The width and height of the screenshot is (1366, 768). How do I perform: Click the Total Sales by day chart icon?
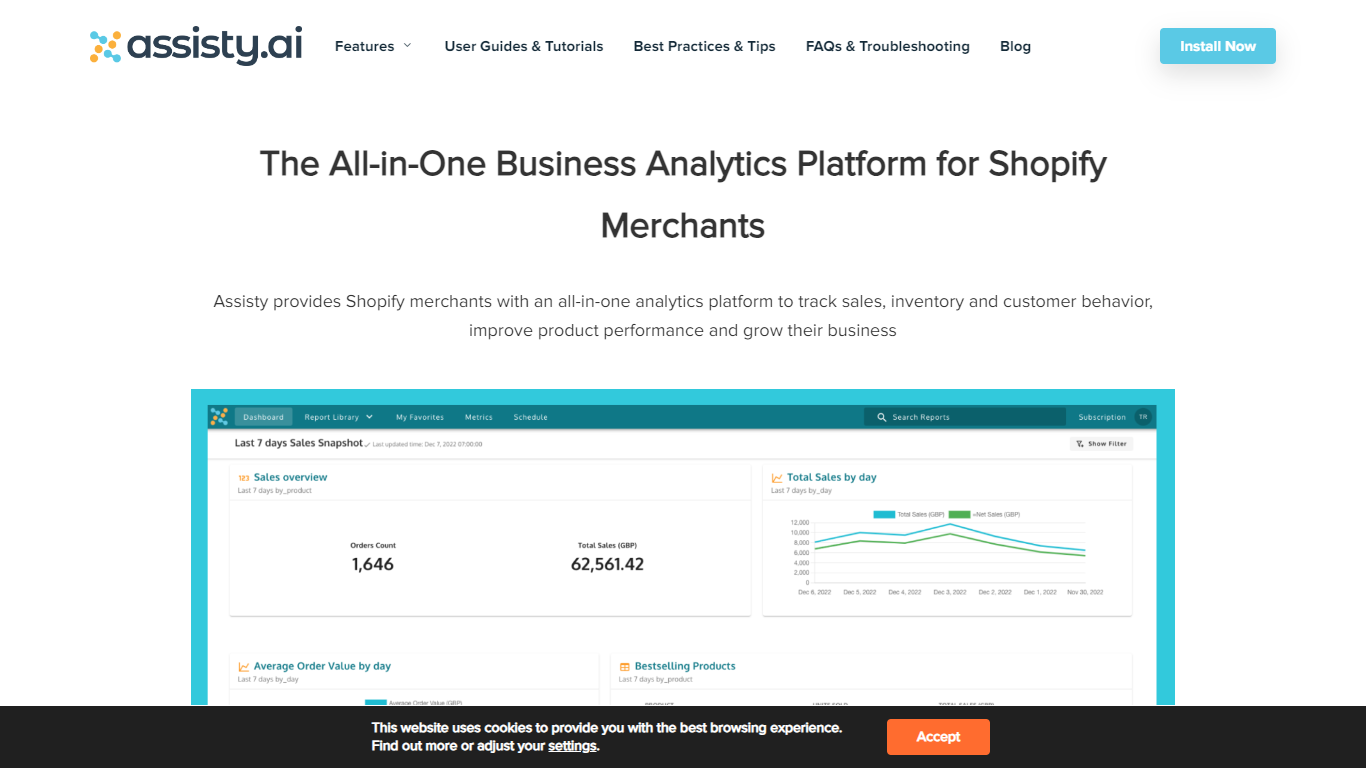(777, 478)
